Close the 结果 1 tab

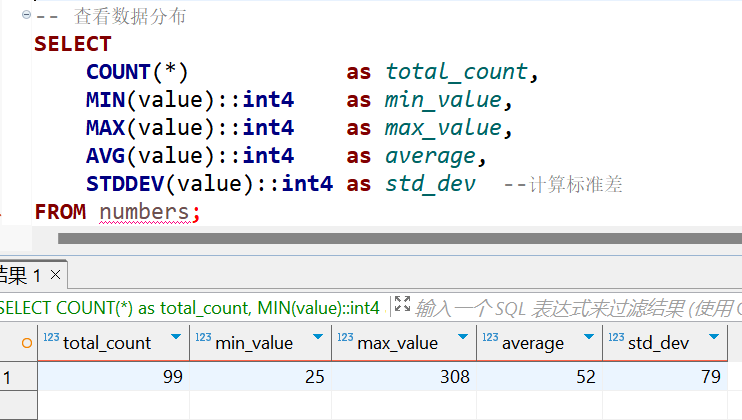tap(55, 274)
